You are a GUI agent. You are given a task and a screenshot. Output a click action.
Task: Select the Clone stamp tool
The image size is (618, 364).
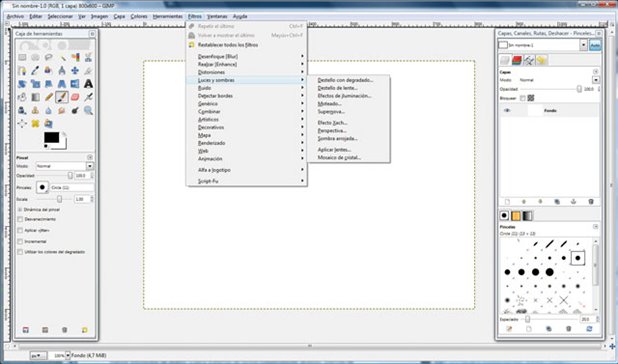(35, 110)
